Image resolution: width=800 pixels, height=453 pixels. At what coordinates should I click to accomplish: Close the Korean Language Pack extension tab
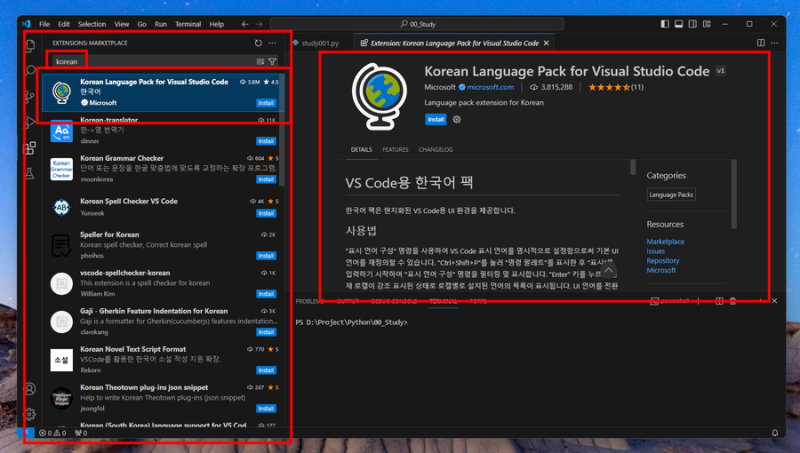click(546, 43)
